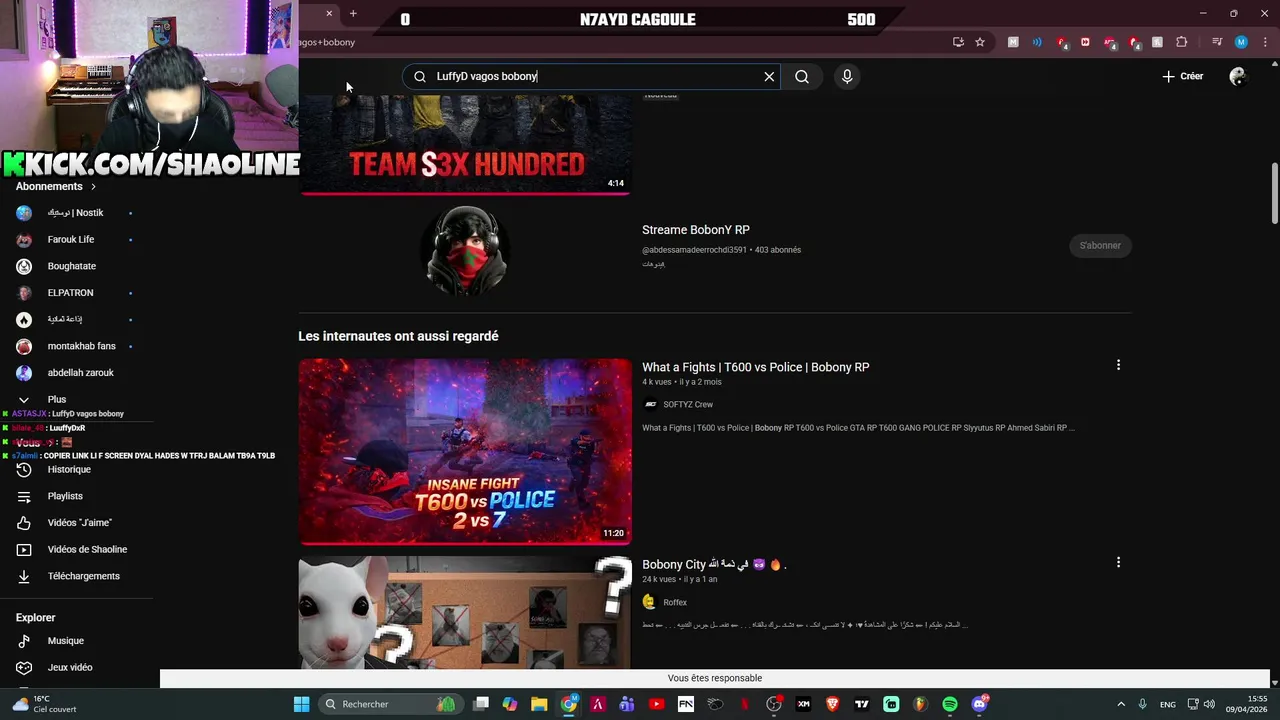Click the blue sound-wave extension icon
The image size is (1280, 720).
coord(1037,42)
